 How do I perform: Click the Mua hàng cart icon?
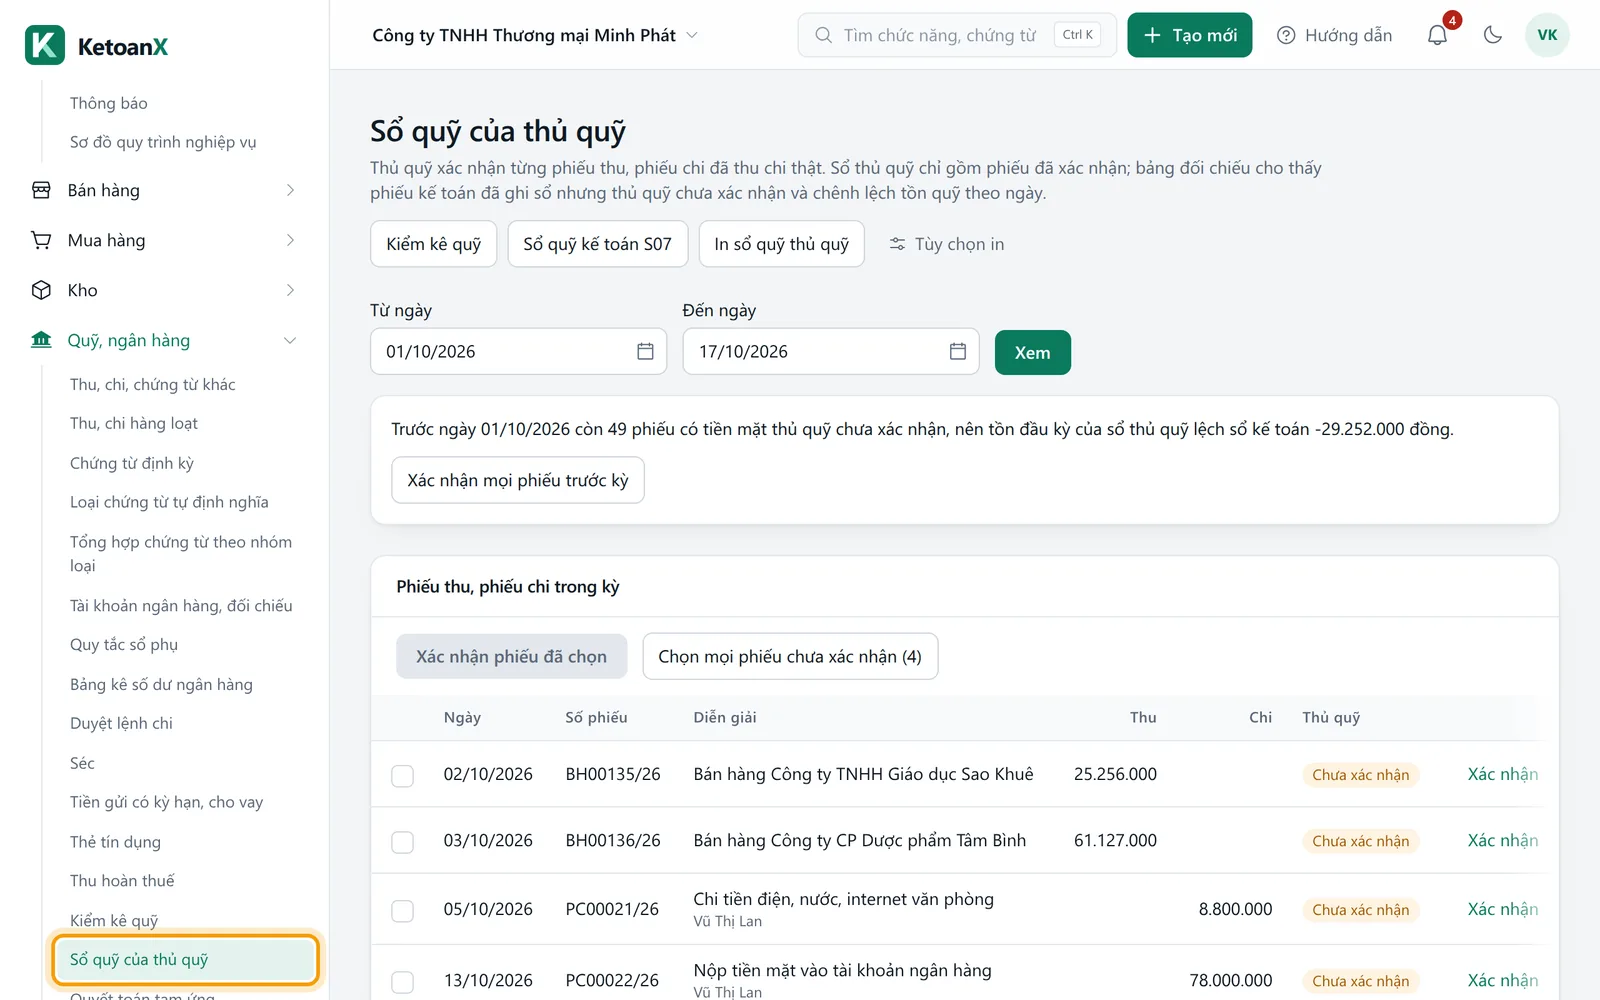click(x=41, y=240)
